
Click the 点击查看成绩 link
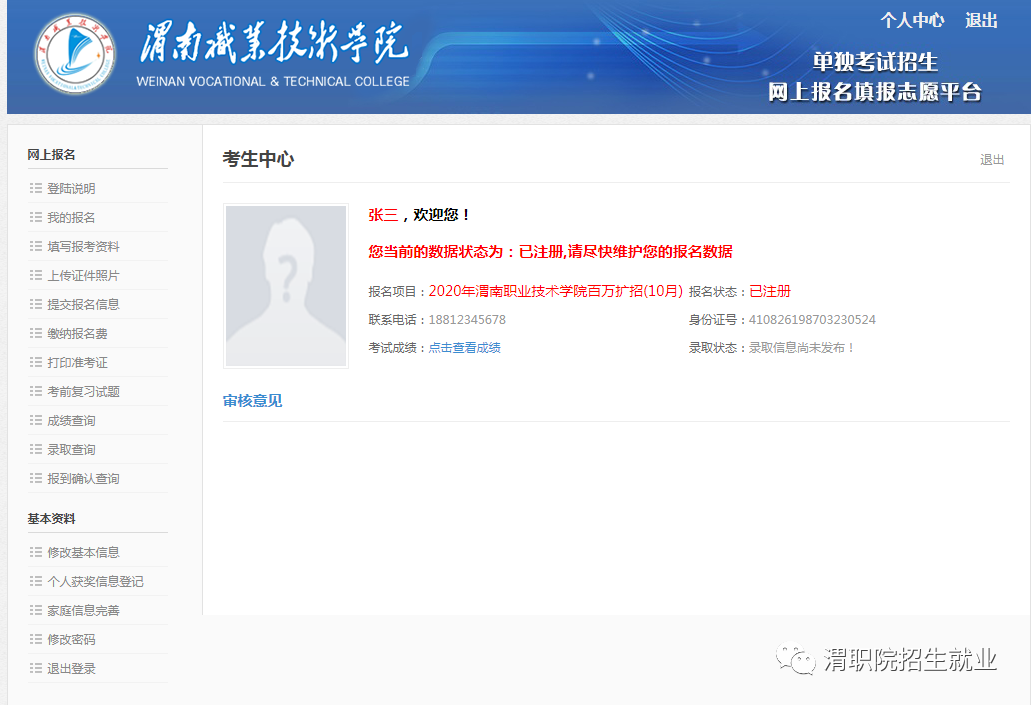click(464, 348)
